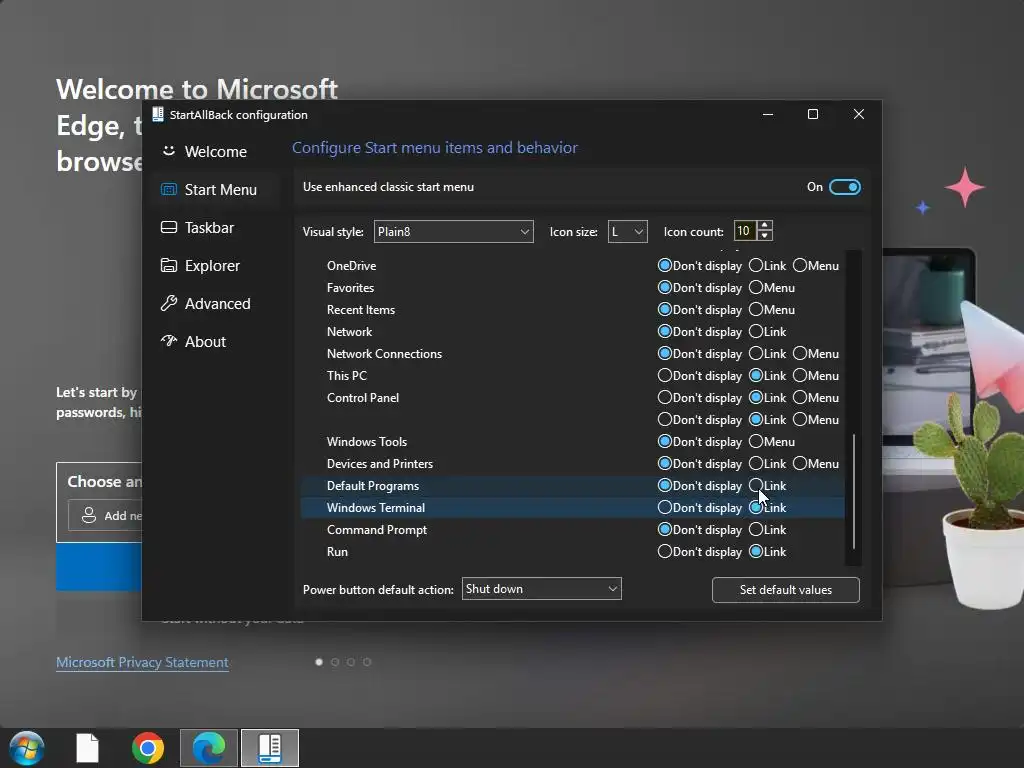1024x768 pixels.
Task: Go to the Welcome section
Action: [216, 152]
